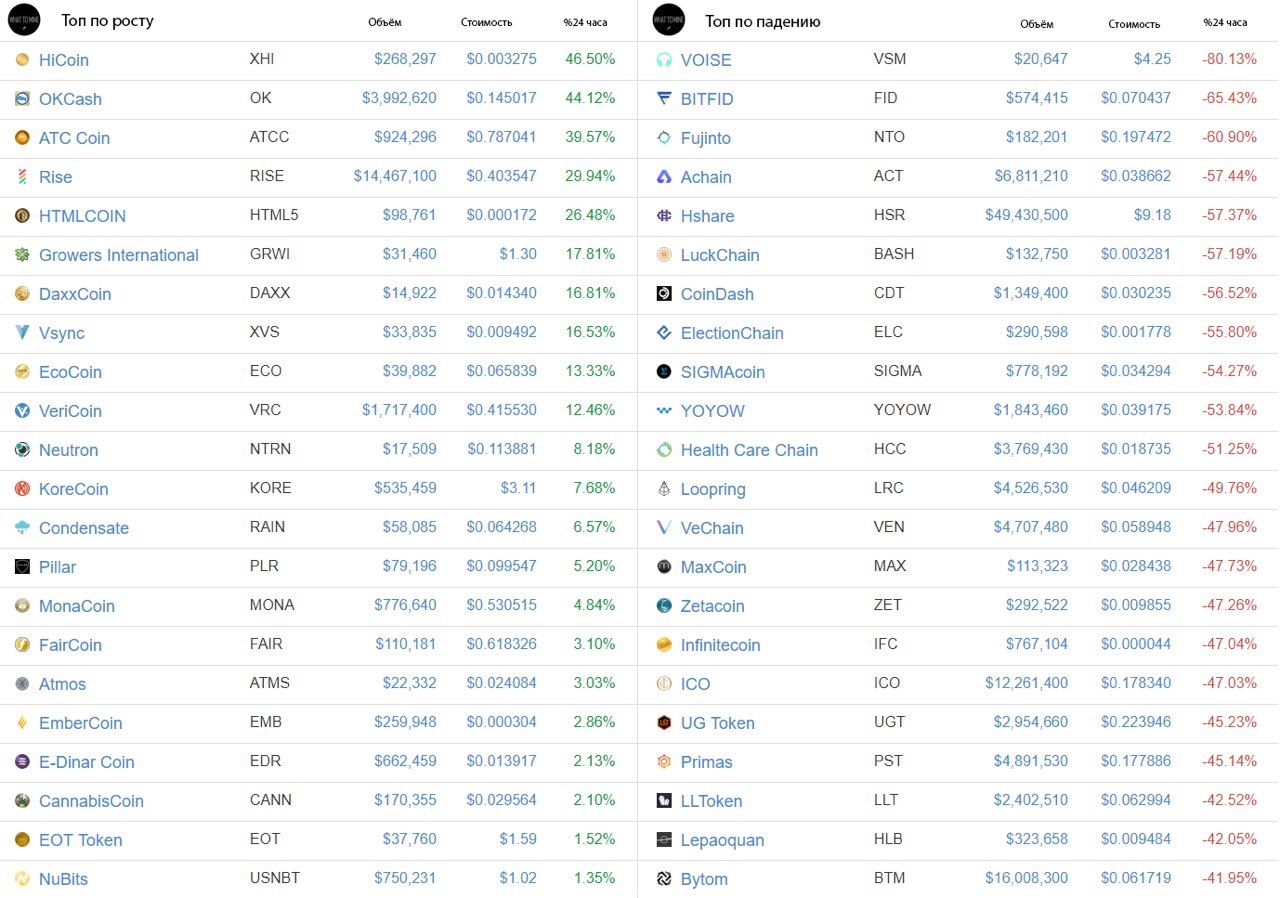The height and width of the screenshot is (898, 1280).
Task: Click the BITFID logo icon
Action: (x=664, y=99)
